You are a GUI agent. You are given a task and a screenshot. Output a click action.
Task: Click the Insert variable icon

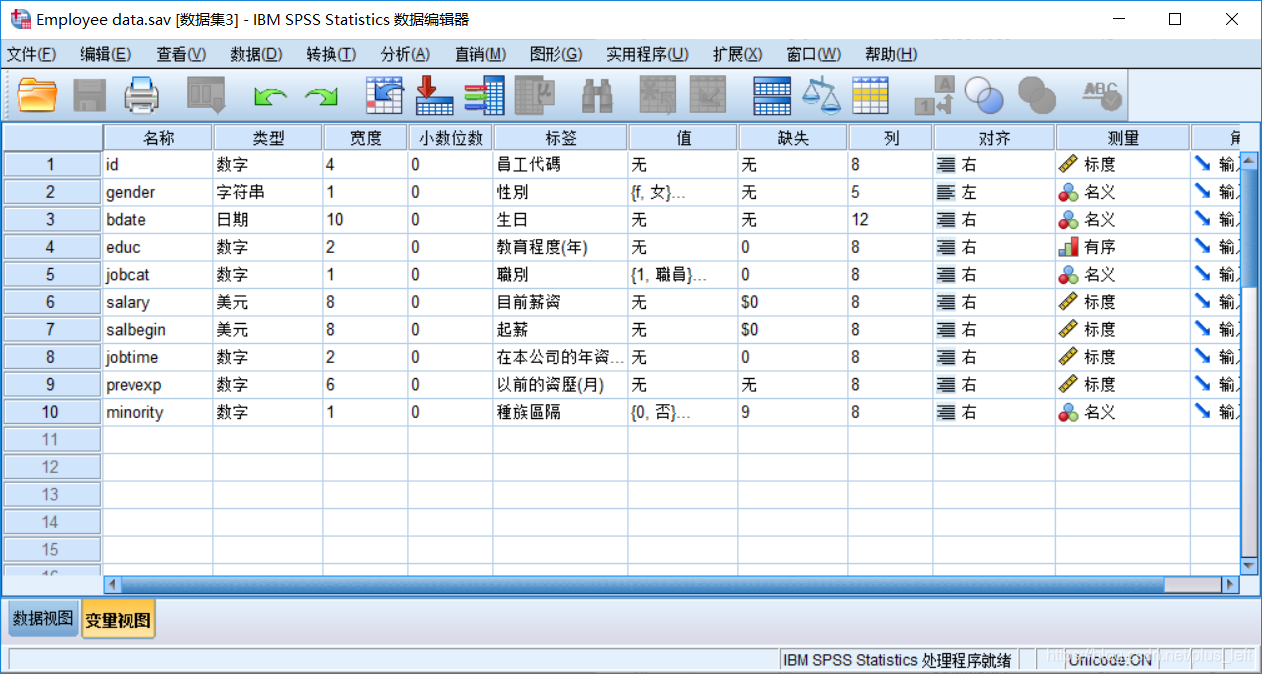tap(708, 95)
